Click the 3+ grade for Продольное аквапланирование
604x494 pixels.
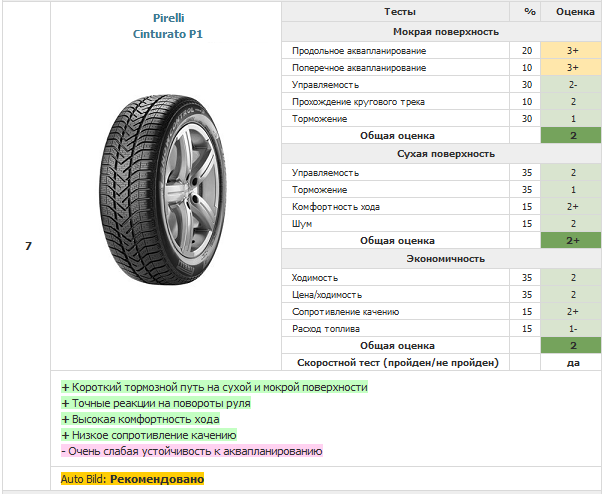(571, 50)
